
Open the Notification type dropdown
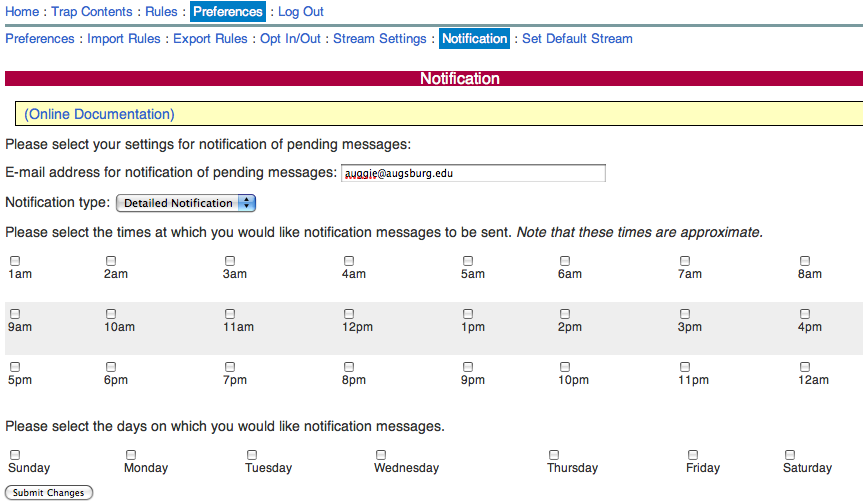click(x=186, y=203)
